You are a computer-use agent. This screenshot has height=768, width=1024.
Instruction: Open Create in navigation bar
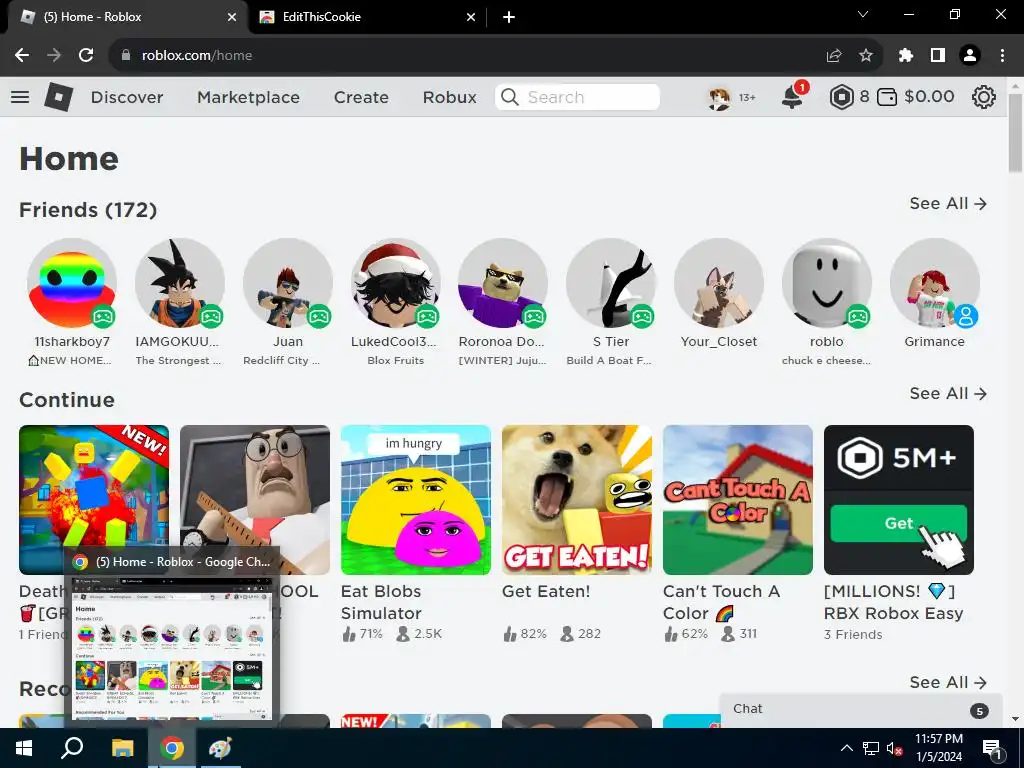click(x=361, y=97)
